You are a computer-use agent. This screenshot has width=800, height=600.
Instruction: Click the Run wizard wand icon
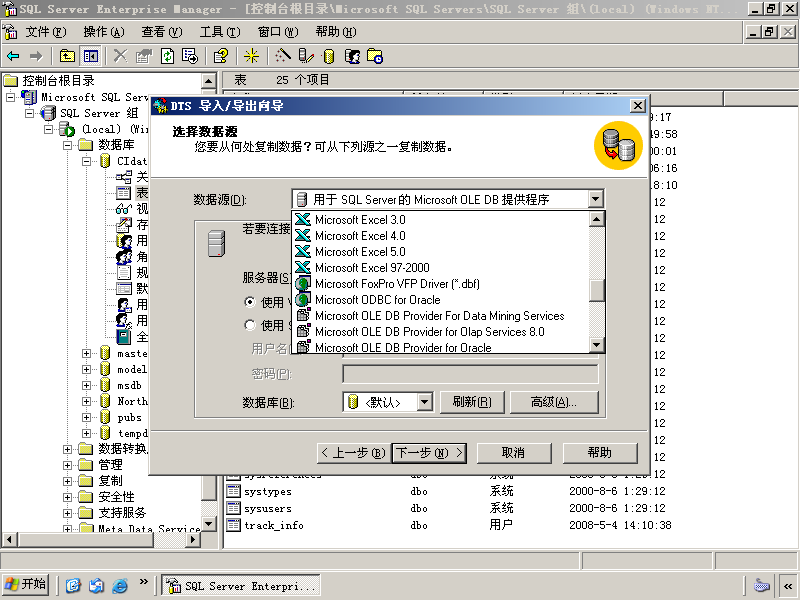pyautogui.click(x=283, y=56)
